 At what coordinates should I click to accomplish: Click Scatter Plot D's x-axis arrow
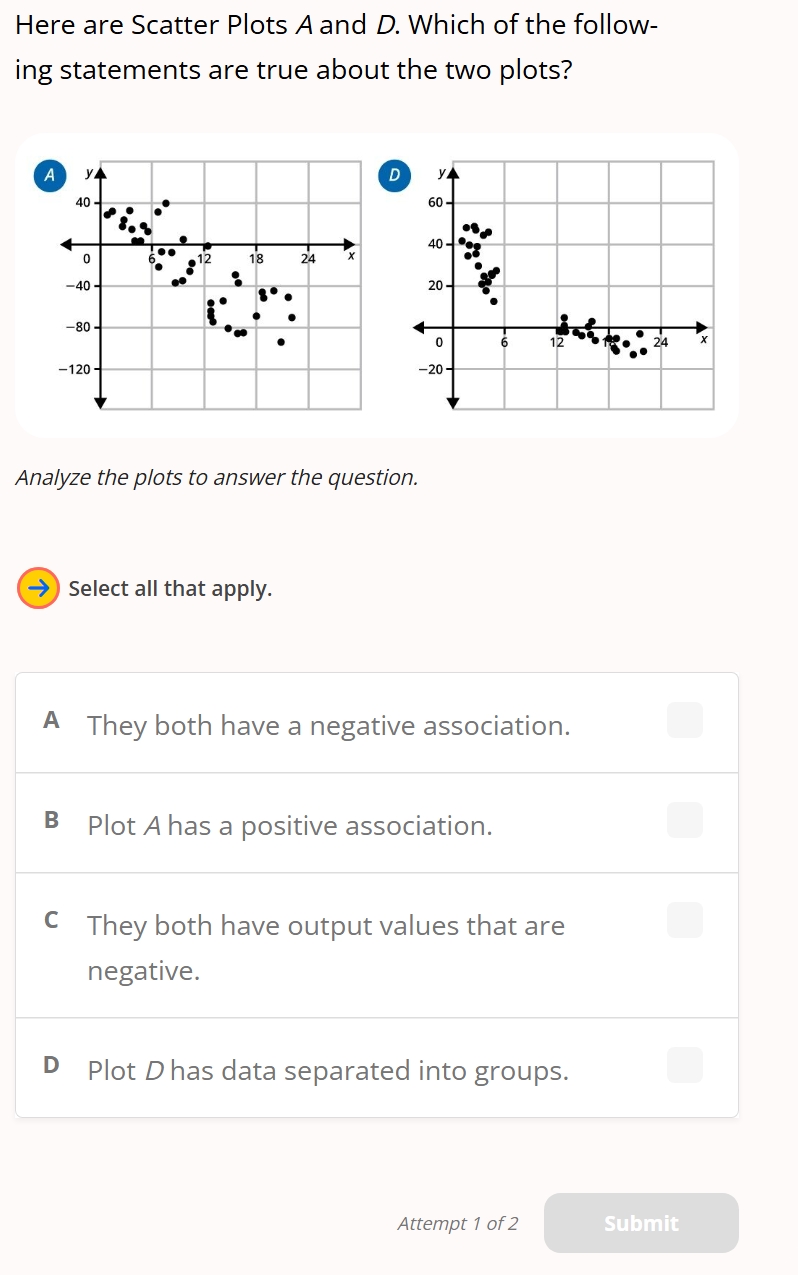tap(703, 325)
